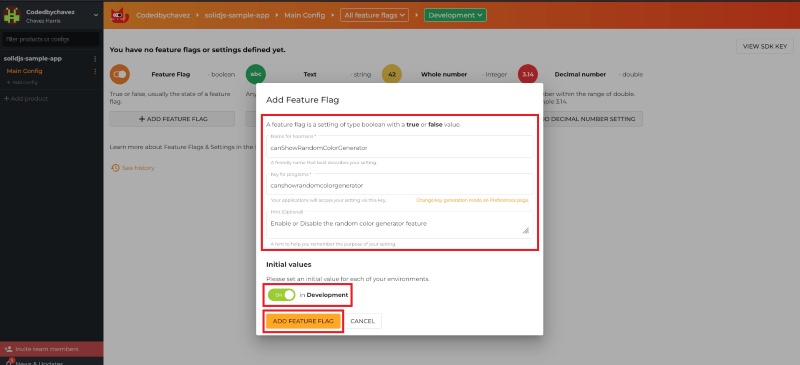Focus the Hint (Optional) text area

399,225
